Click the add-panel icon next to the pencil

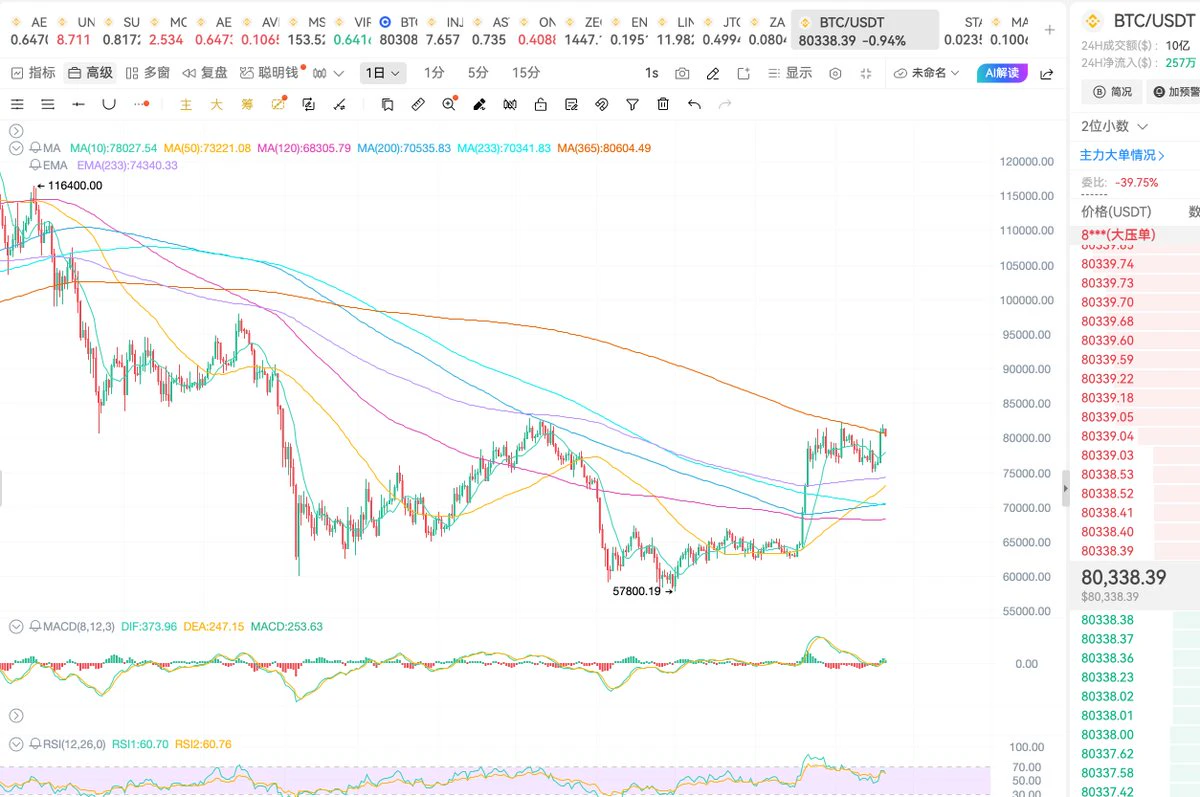coord(743,74)
